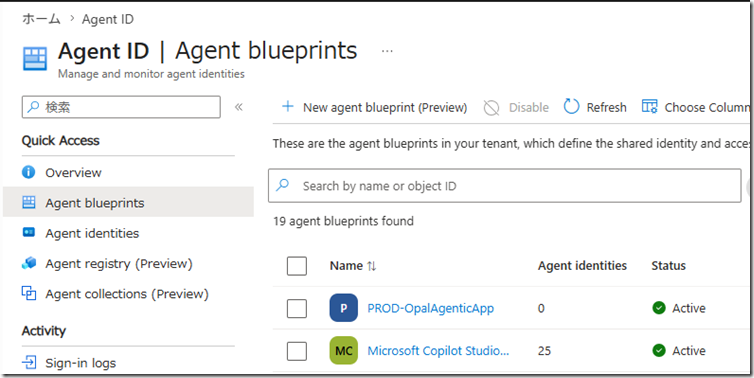Viewport: 754px width, 378px height.
Task: Click the plus icon for new blueprint
Action: (x=288, y=107)
